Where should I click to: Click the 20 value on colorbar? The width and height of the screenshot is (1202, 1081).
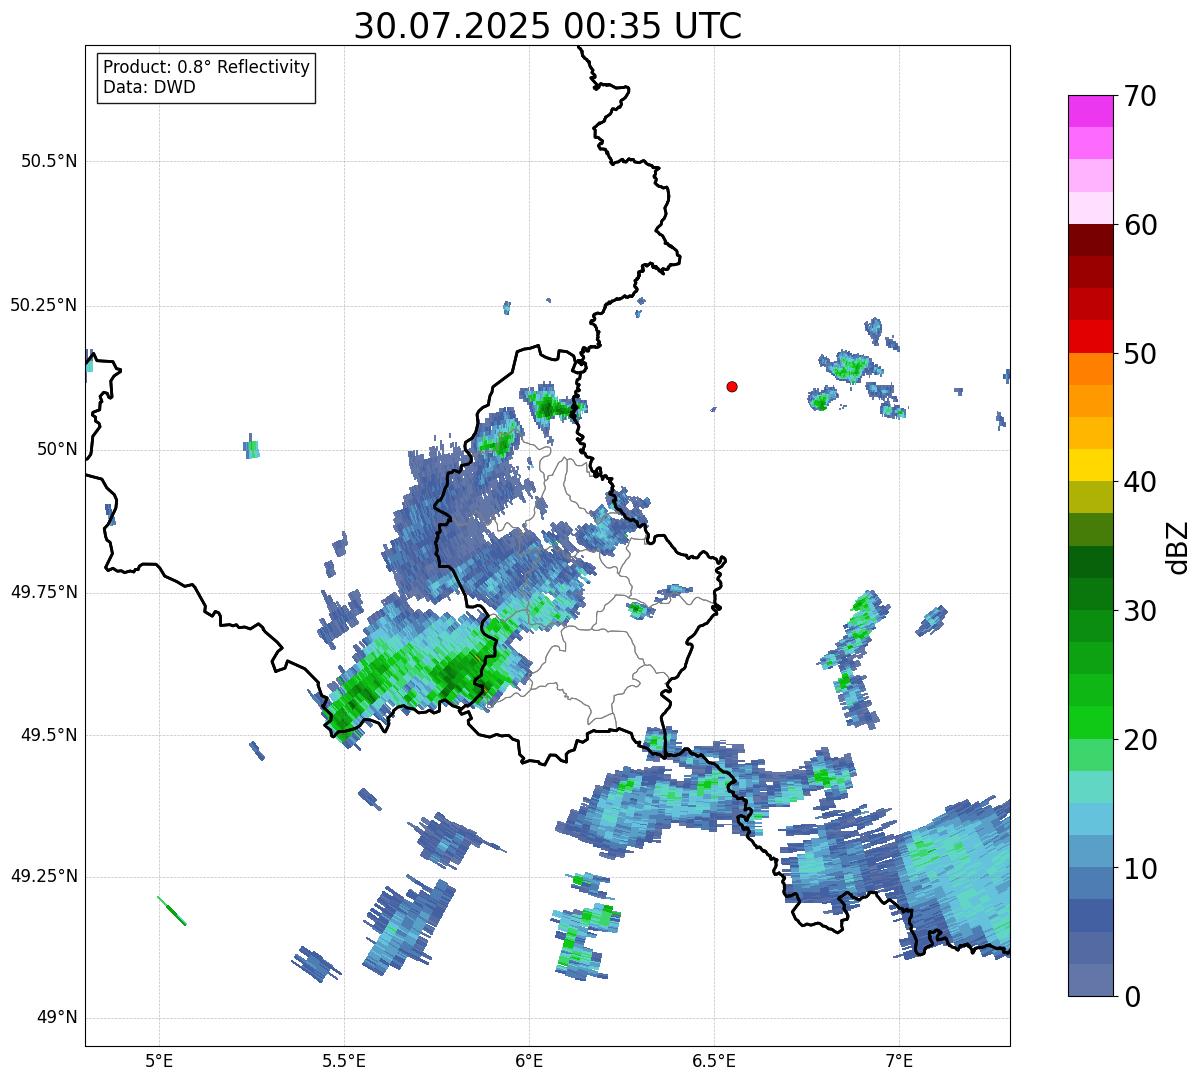pos(1140,740)
